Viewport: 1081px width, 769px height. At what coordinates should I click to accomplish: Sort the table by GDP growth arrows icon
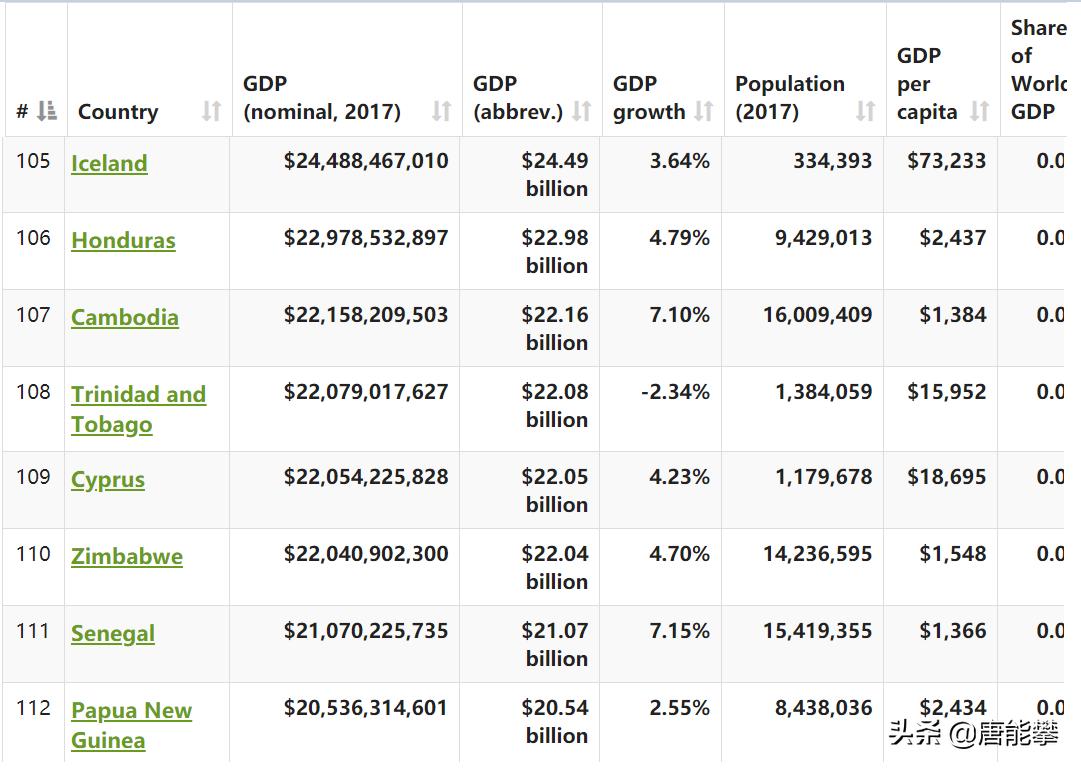click(700, 112)
